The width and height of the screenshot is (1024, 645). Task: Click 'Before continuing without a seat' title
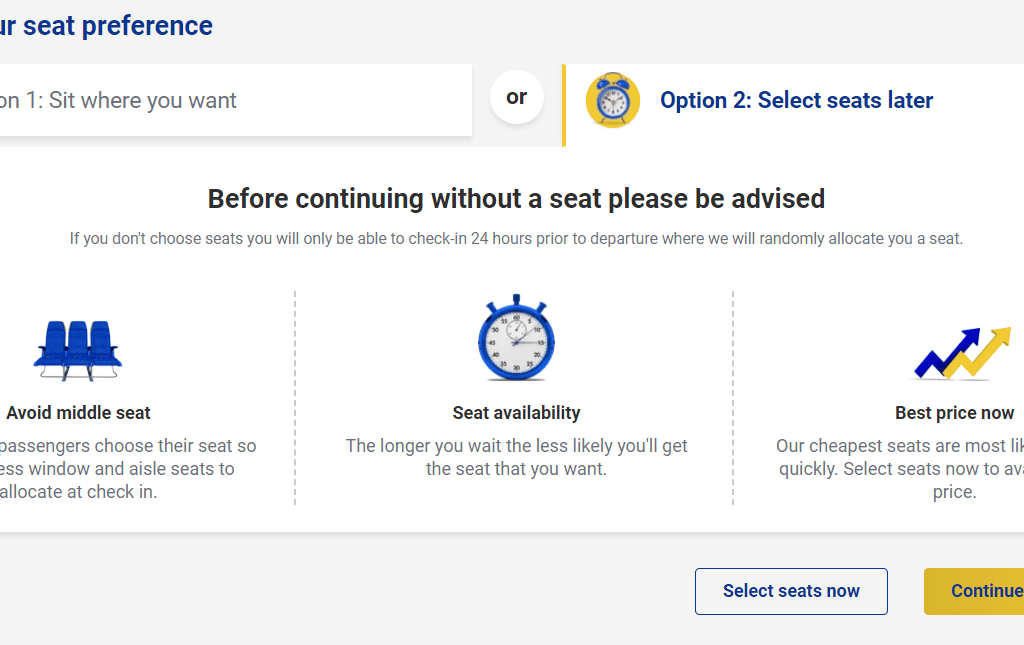tap(516, 198)
